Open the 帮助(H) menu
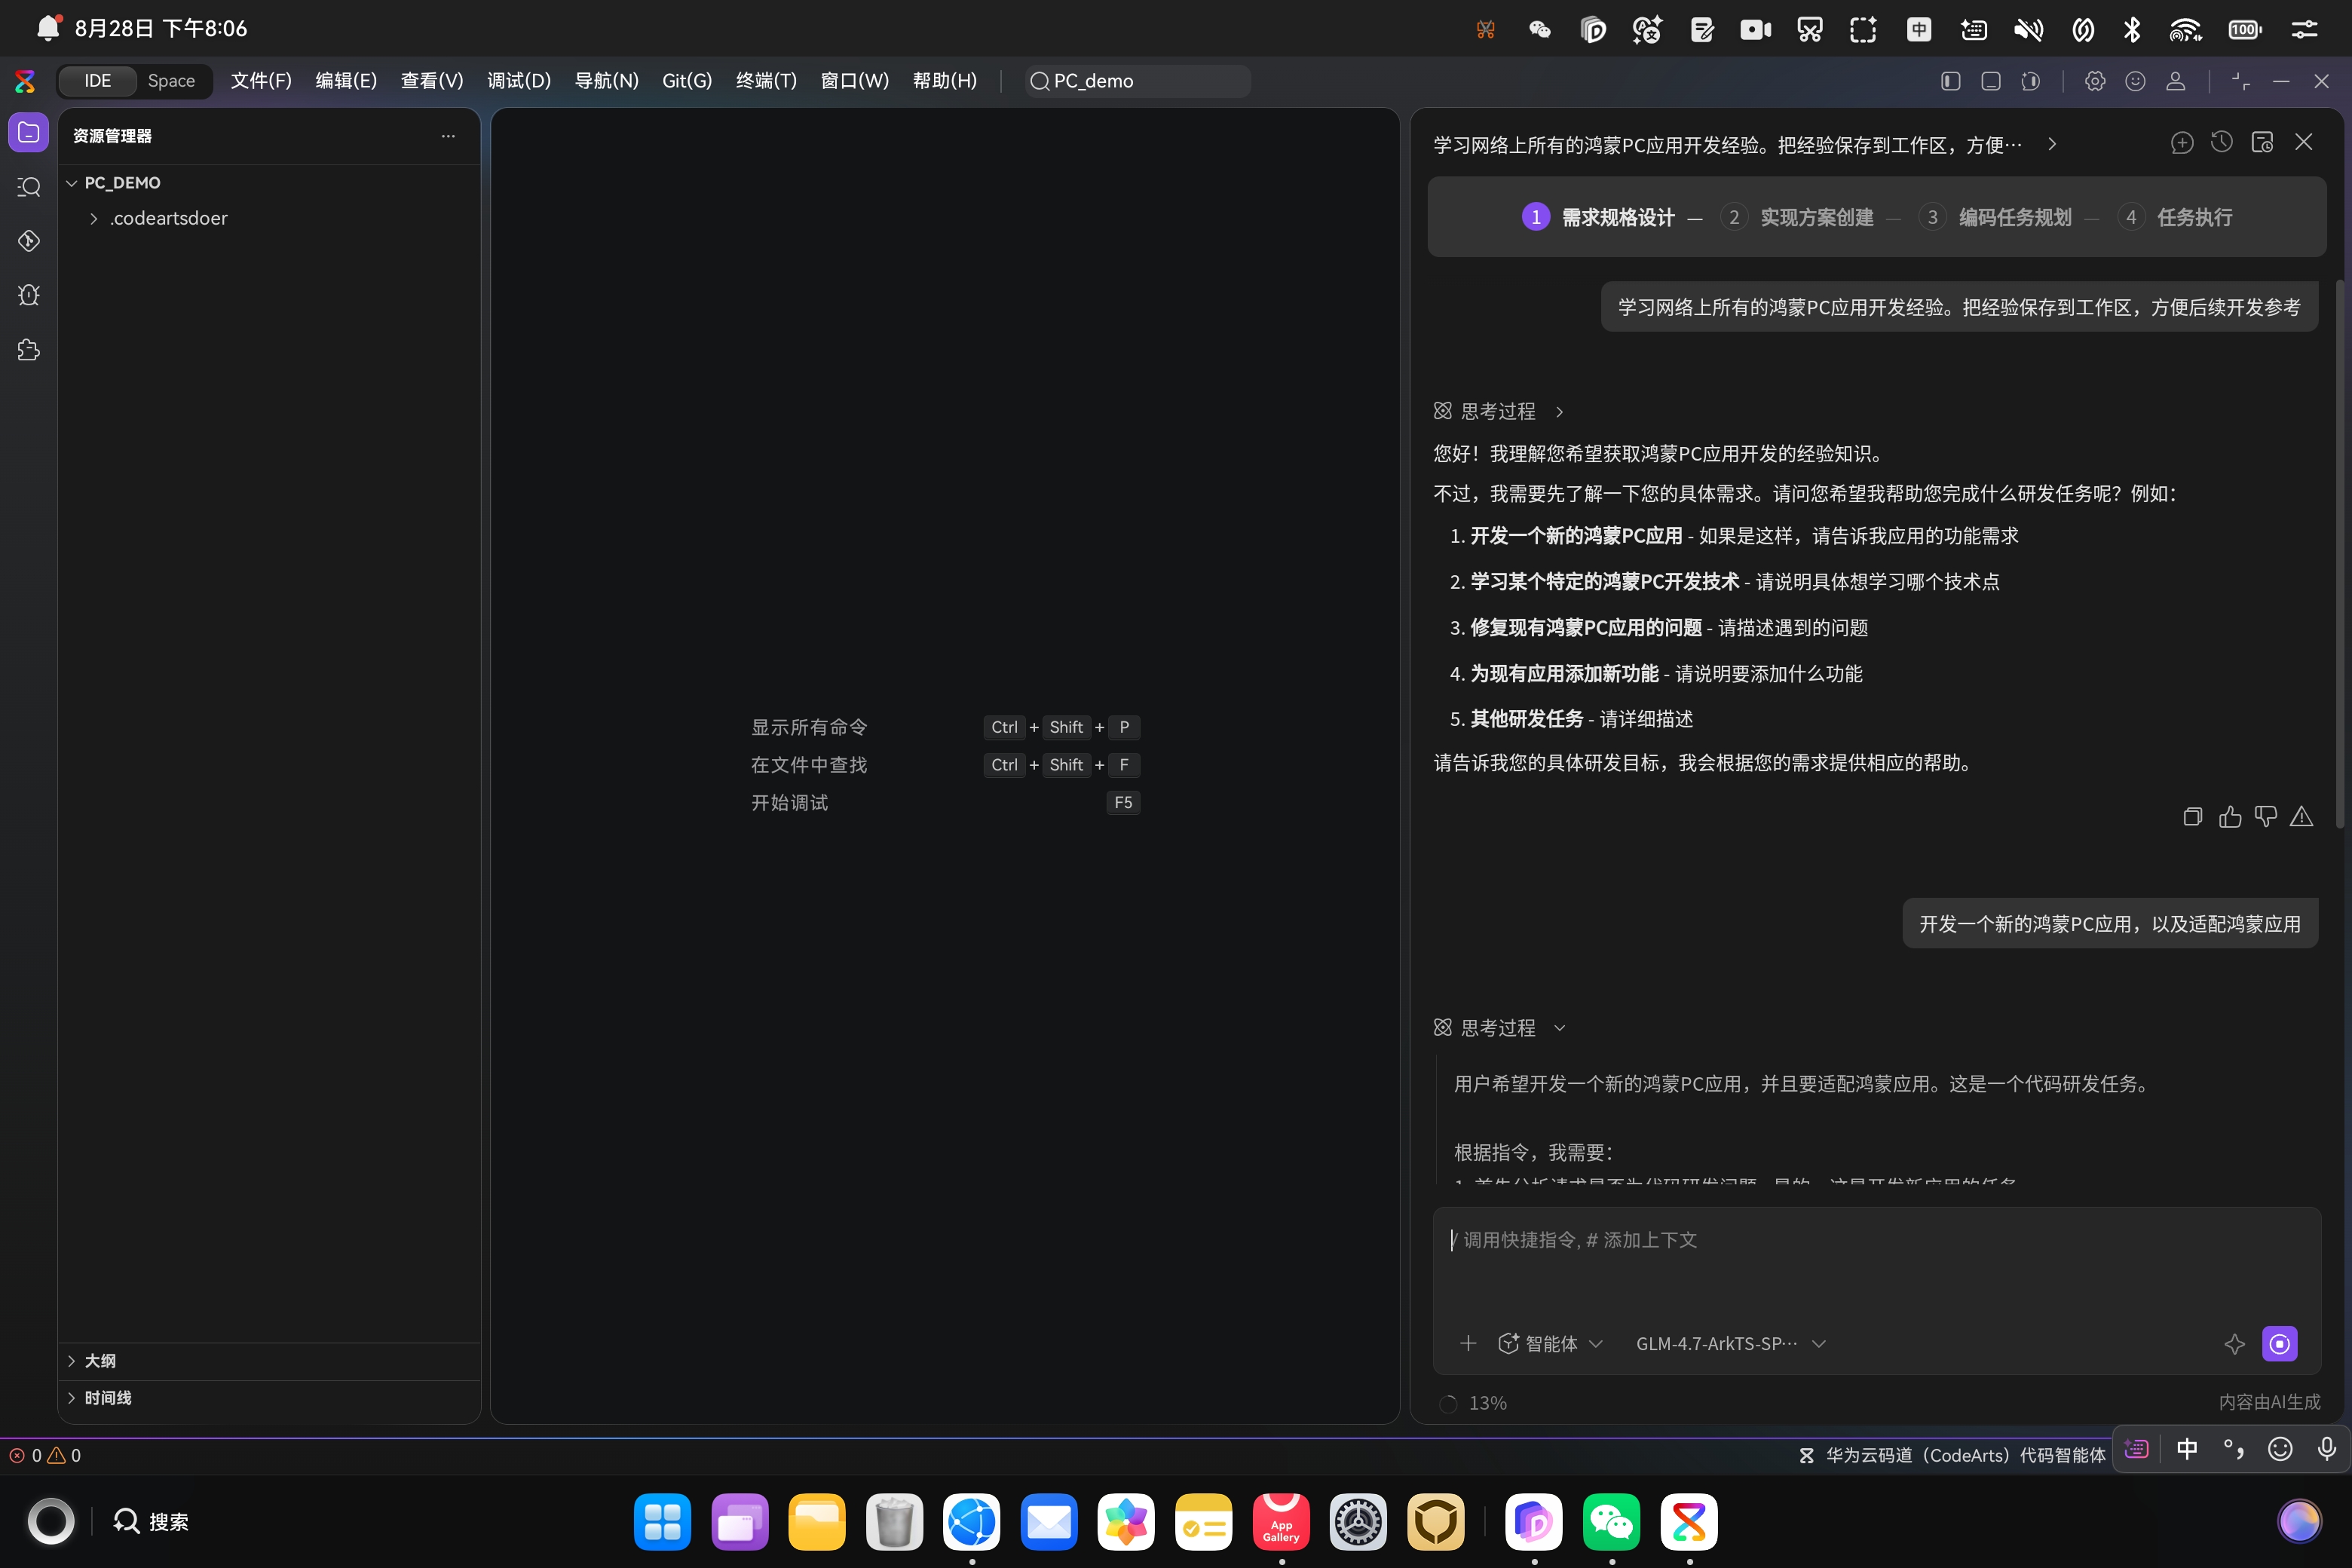This screenshot has height=1568, width=2352. point(945,81)
